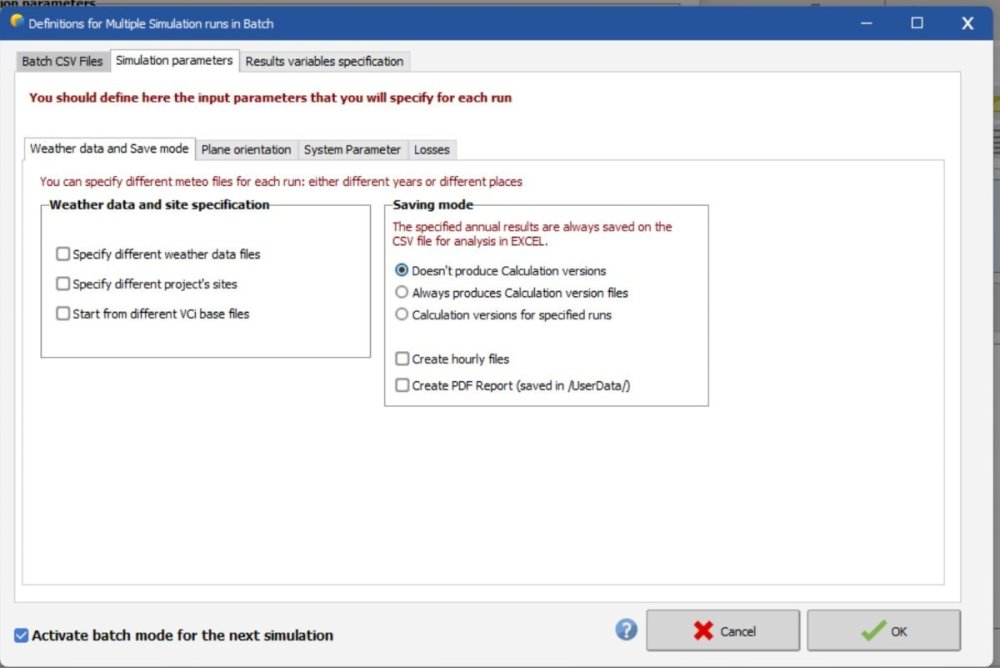Screen dimensions: 1000x668
Task: Enable "Start from different VCi base files"
Action: click(x=62, y=313)
